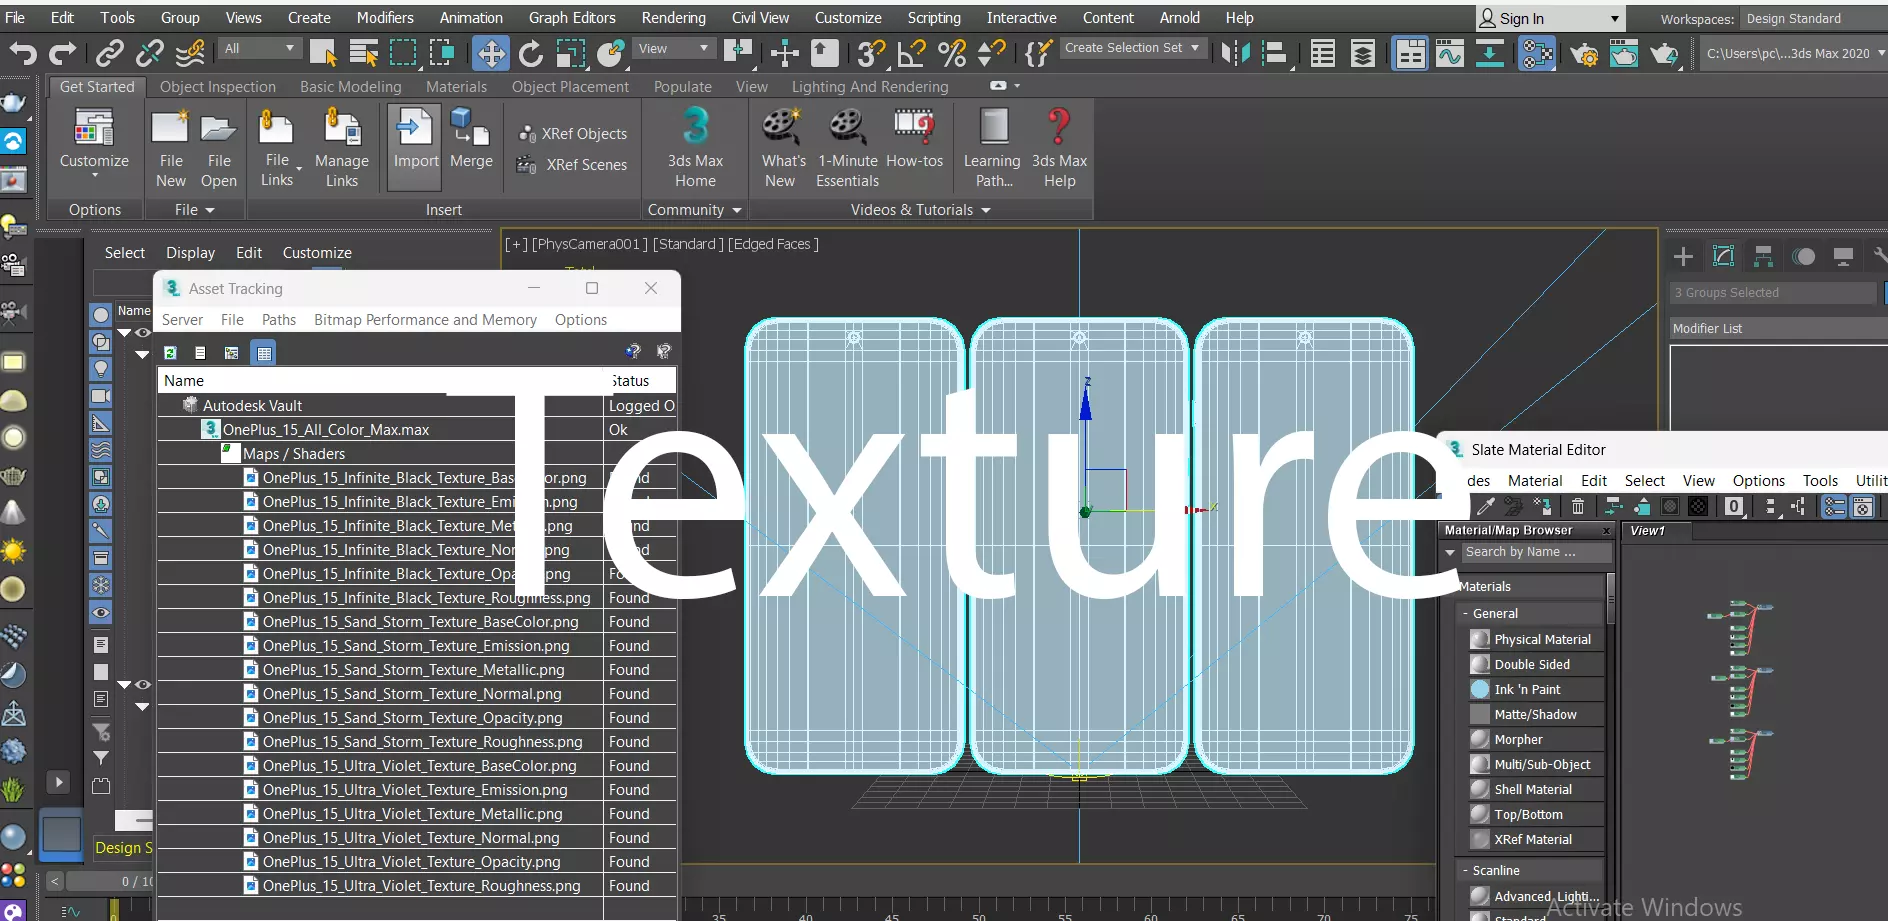Toggle Table View in Asset Tracking toolbar
Screen dimensions: 1888x921
pos(264,353)
